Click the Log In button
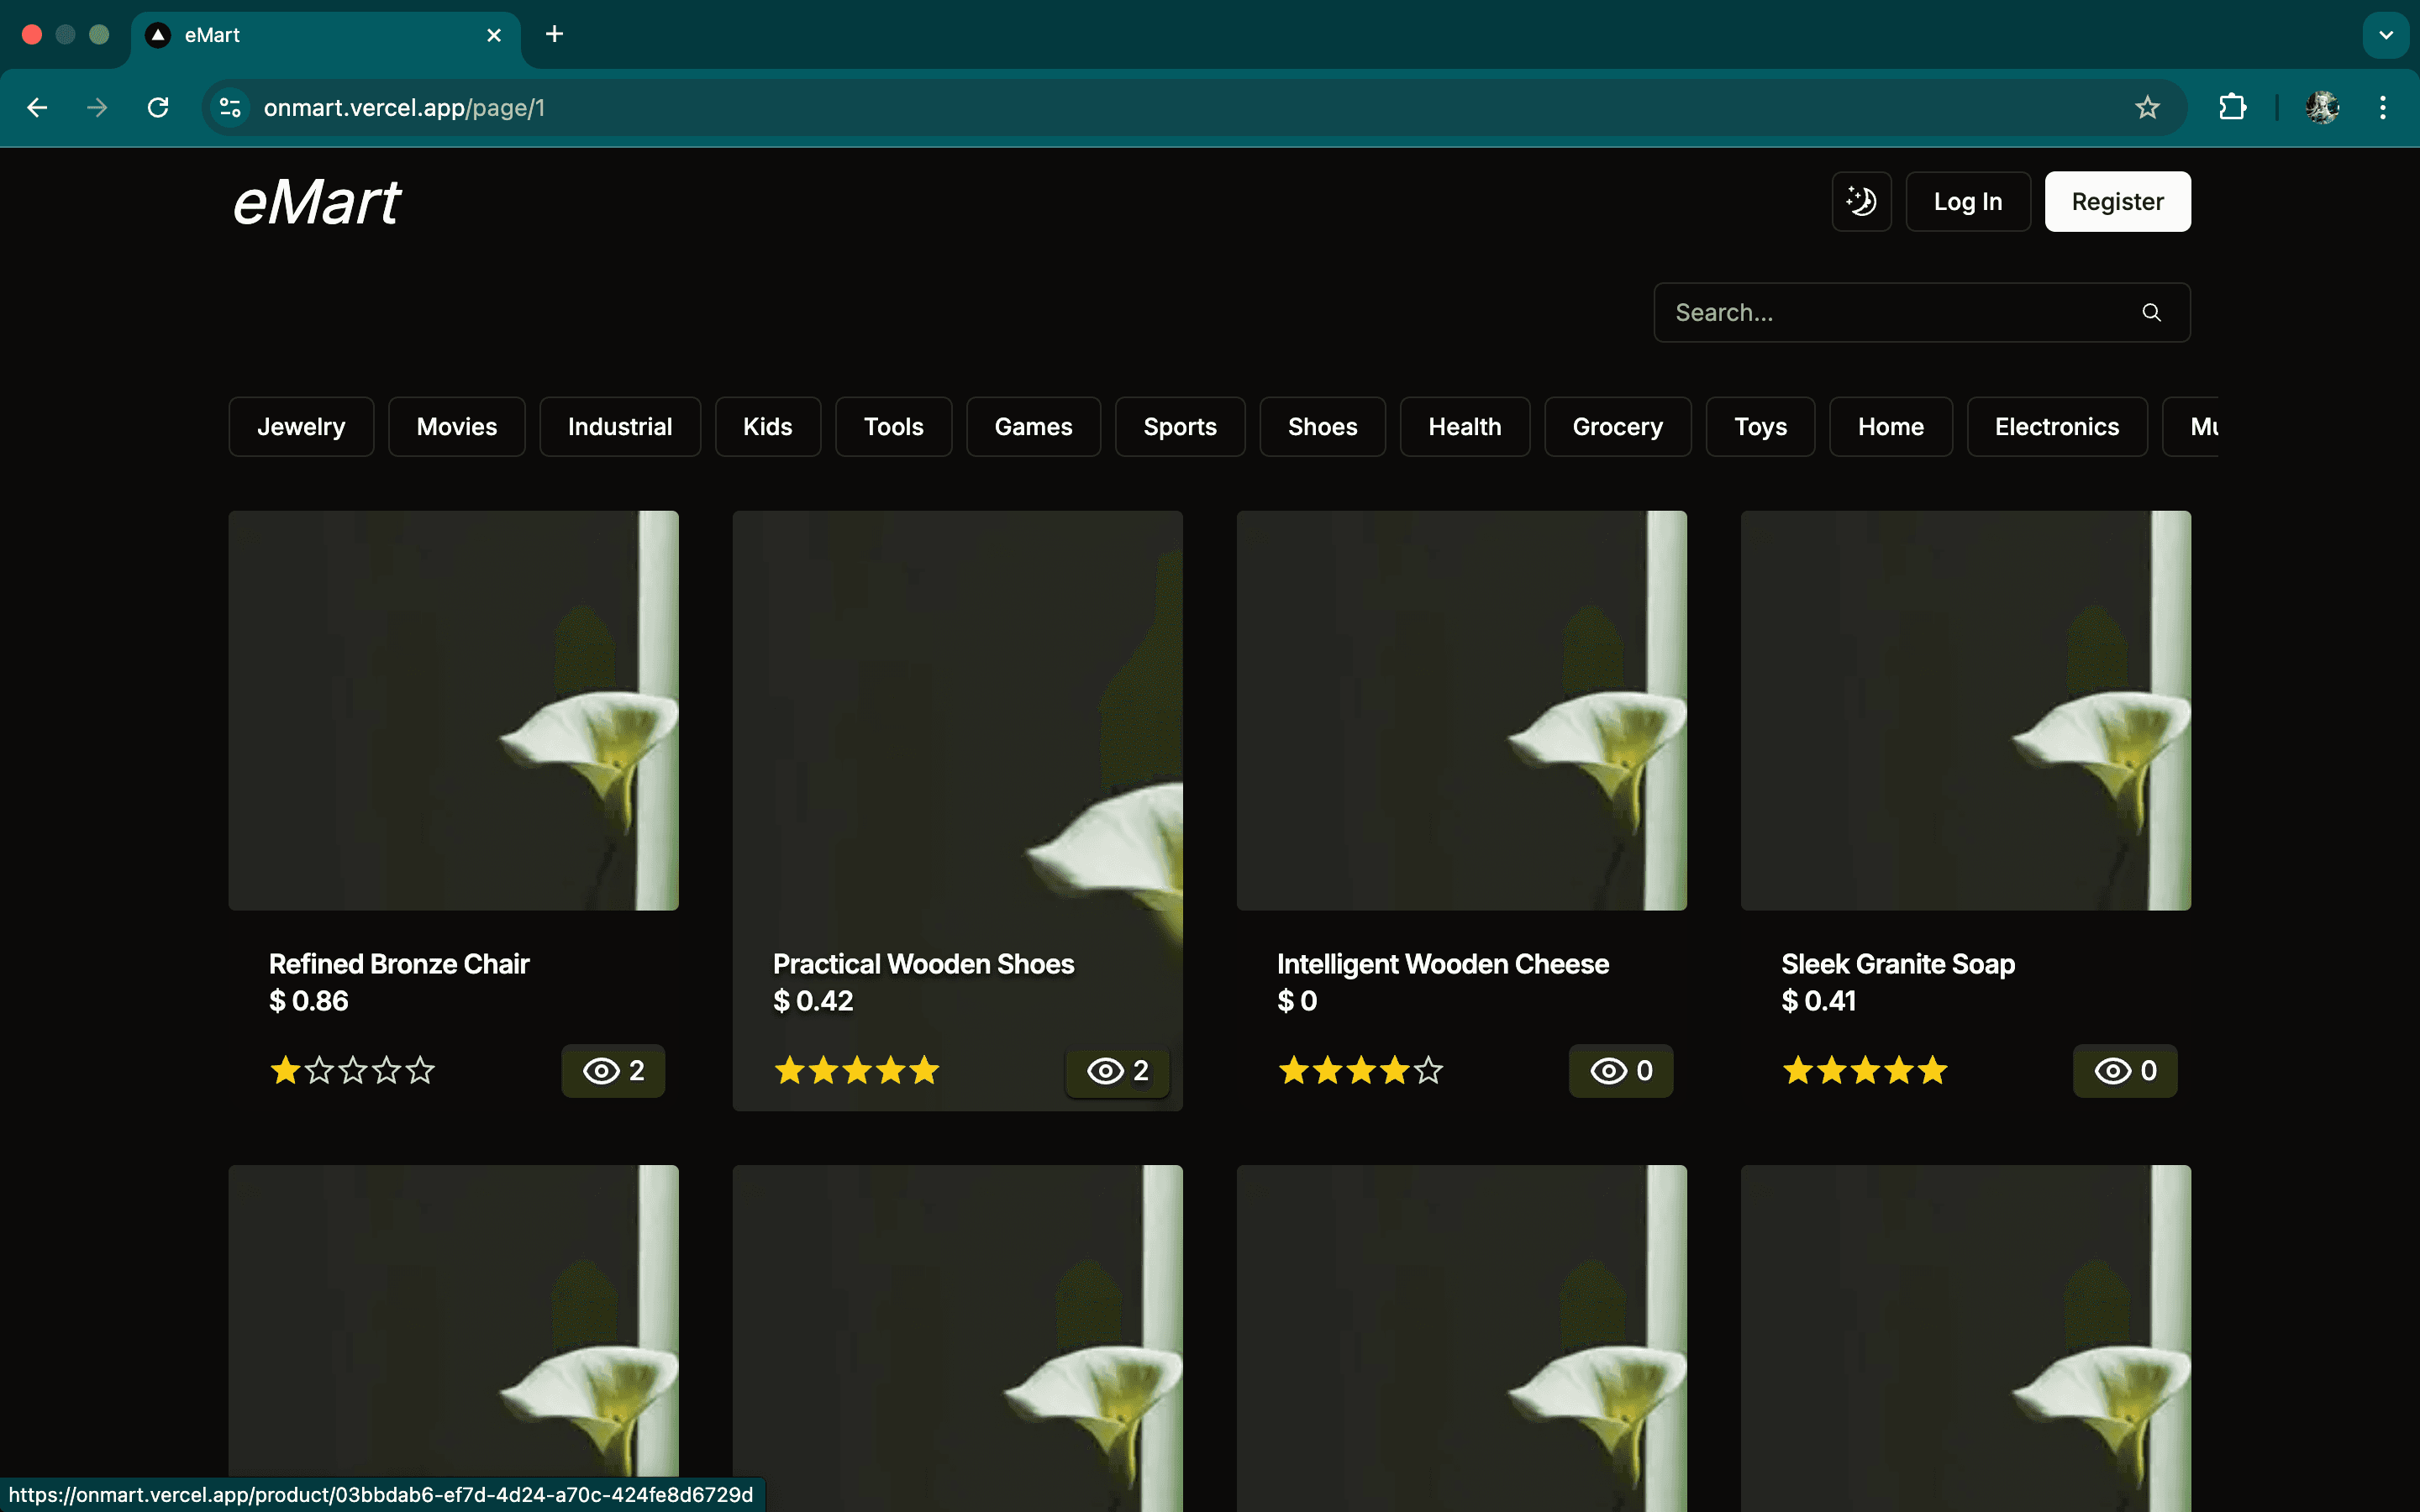 (1967, 201)
